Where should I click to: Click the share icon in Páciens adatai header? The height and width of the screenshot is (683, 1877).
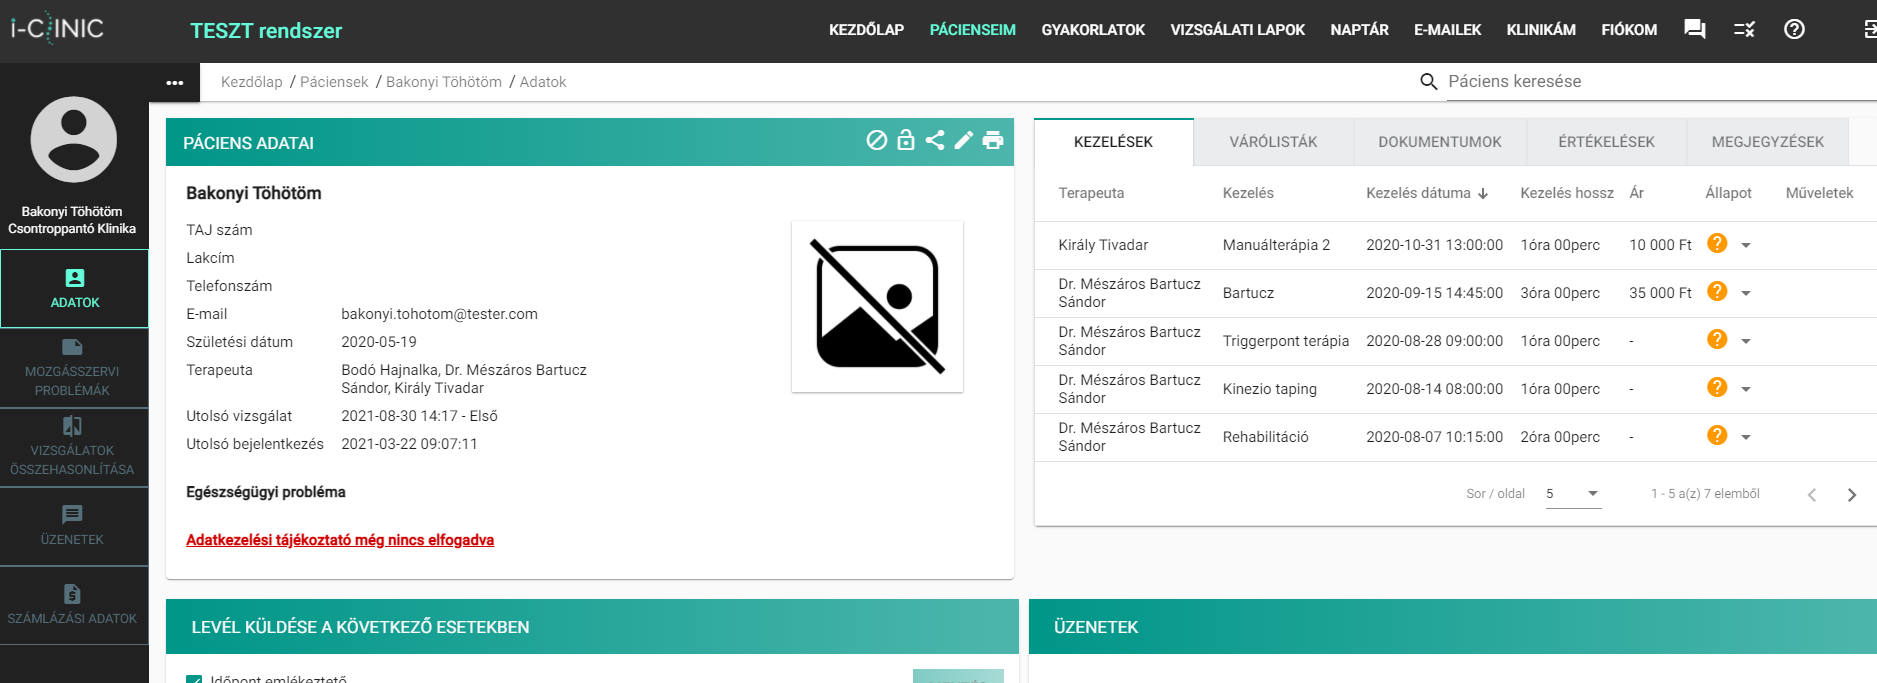click(935, 140)
